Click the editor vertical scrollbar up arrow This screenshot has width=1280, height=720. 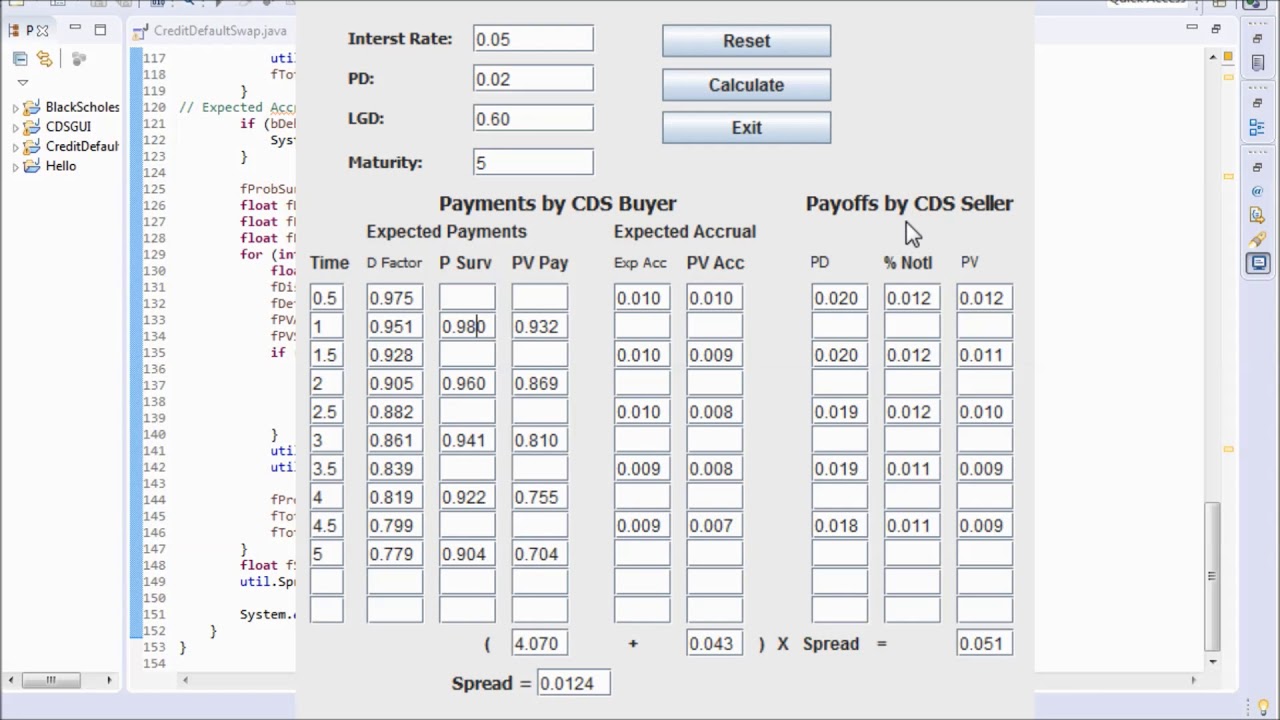pyautogui.click(x=1213, y=59)
